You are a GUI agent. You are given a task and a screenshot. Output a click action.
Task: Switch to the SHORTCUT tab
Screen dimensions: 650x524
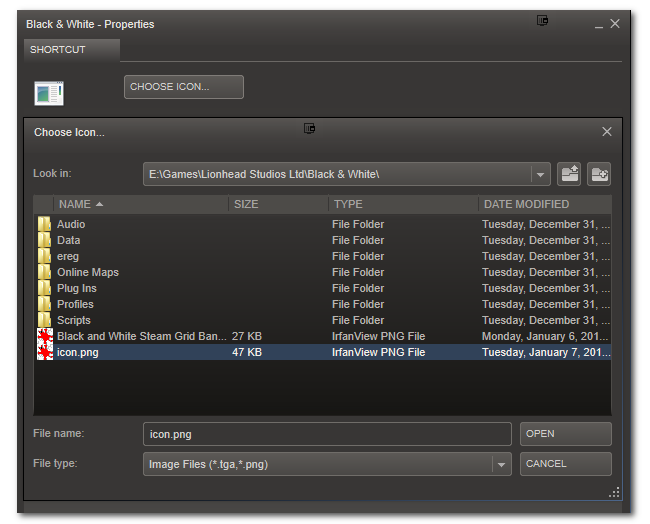72,50
